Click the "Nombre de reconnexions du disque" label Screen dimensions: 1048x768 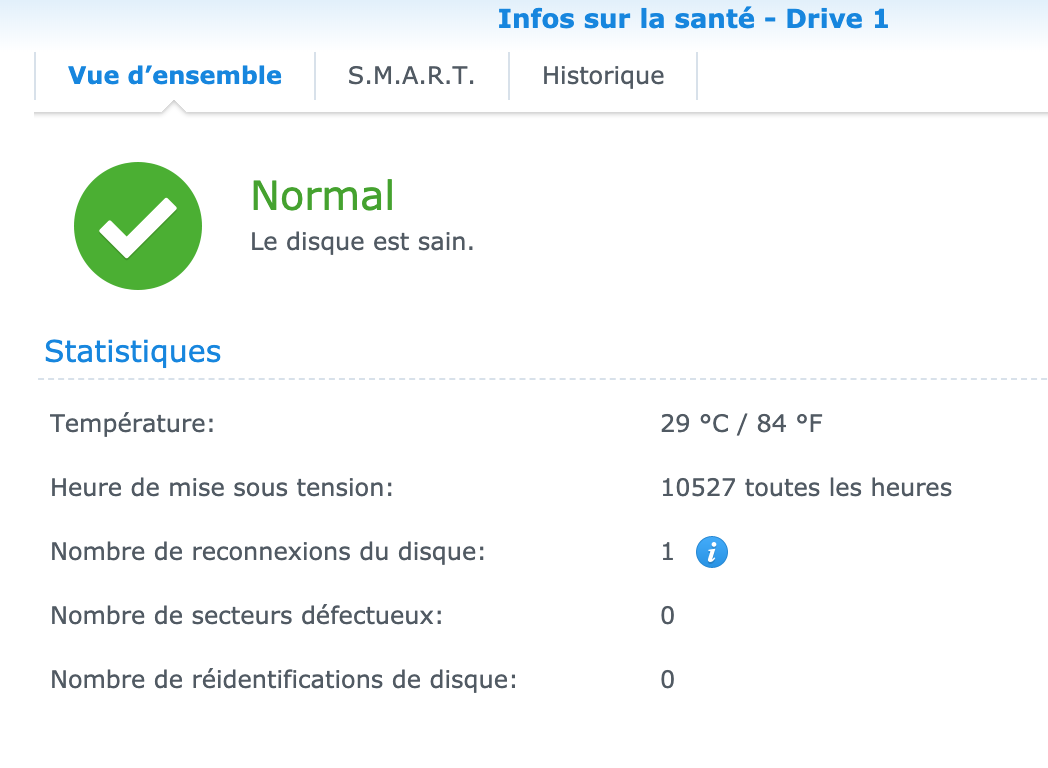268,552
